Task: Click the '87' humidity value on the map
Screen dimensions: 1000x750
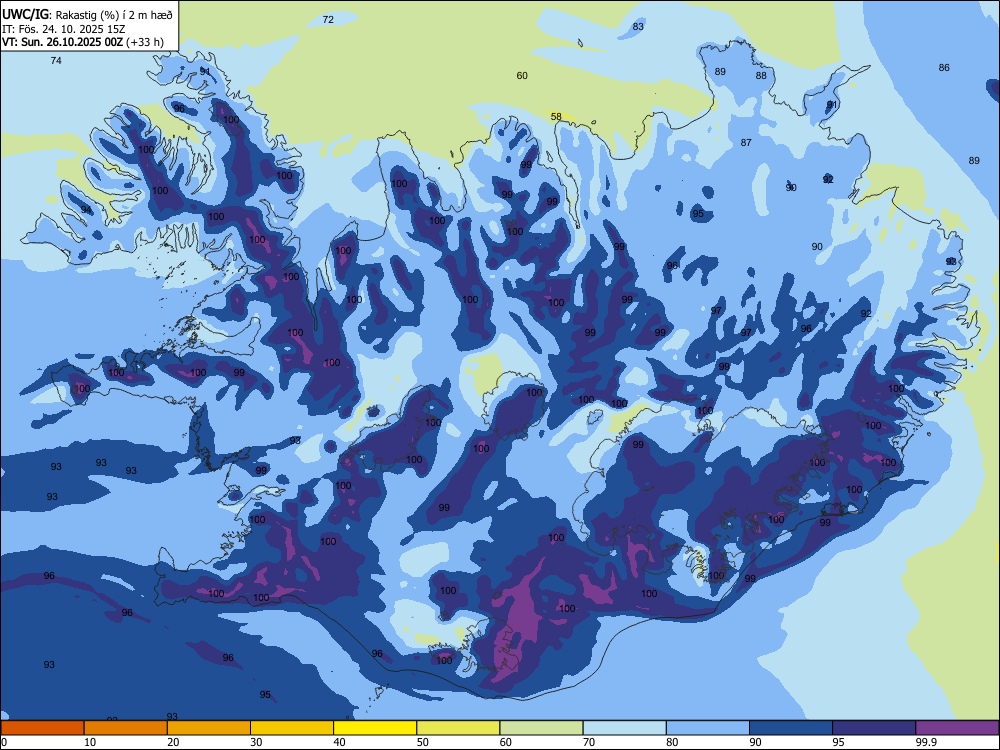Action: [746, 143]
